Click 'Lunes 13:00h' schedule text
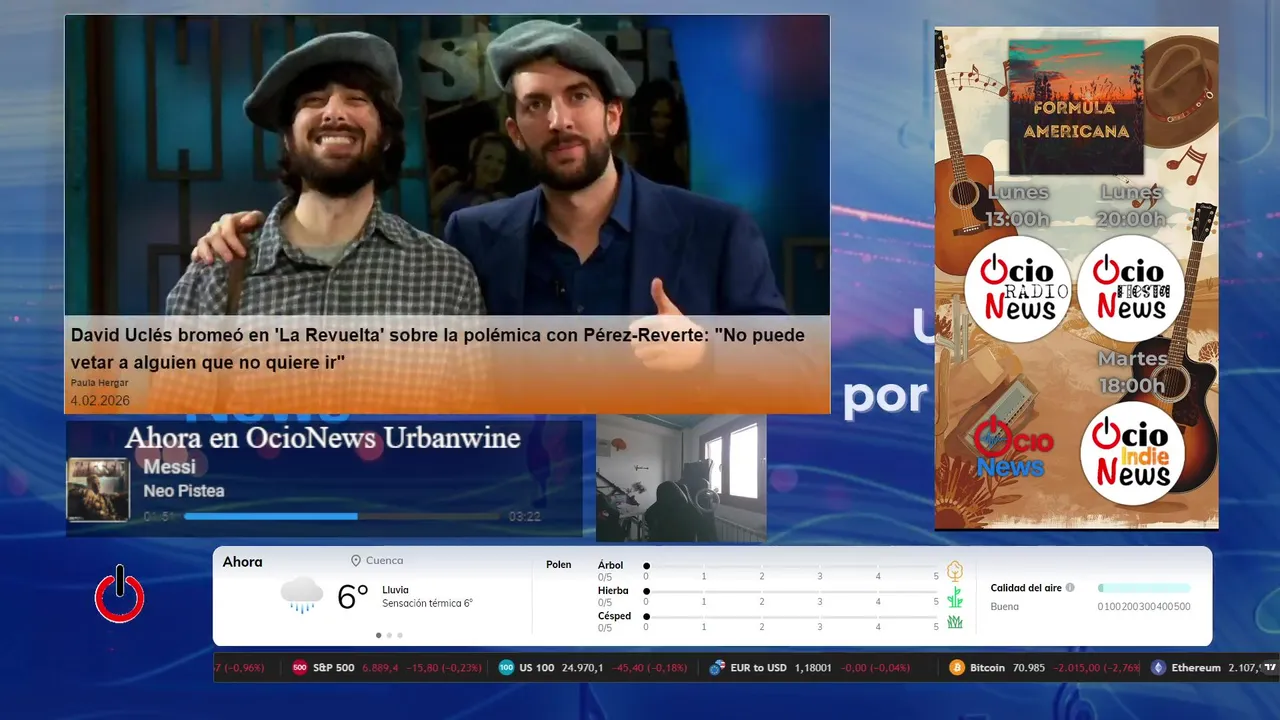The width and height of the screenshot is (1280, 720). (x=1019, y=205)
